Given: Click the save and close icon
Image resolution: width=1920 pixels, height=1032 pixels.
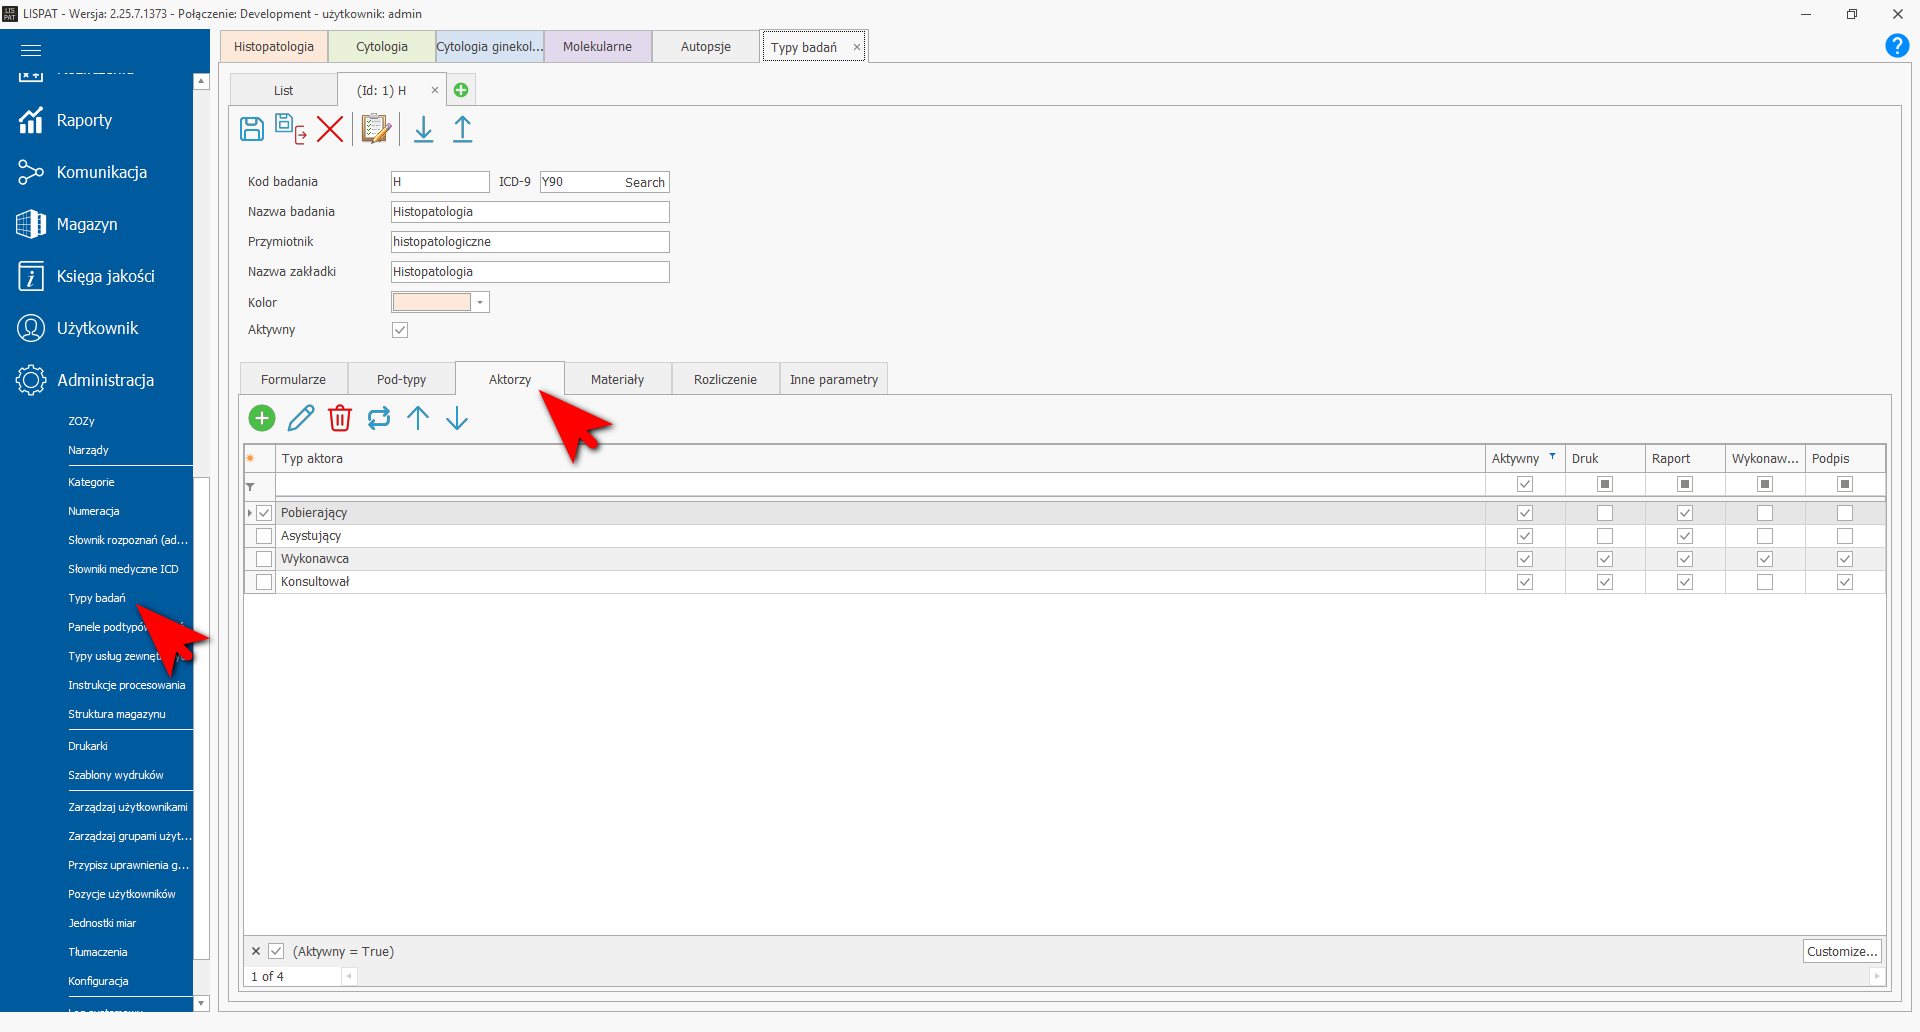Looking at the screenshot, I should [290, 129].
